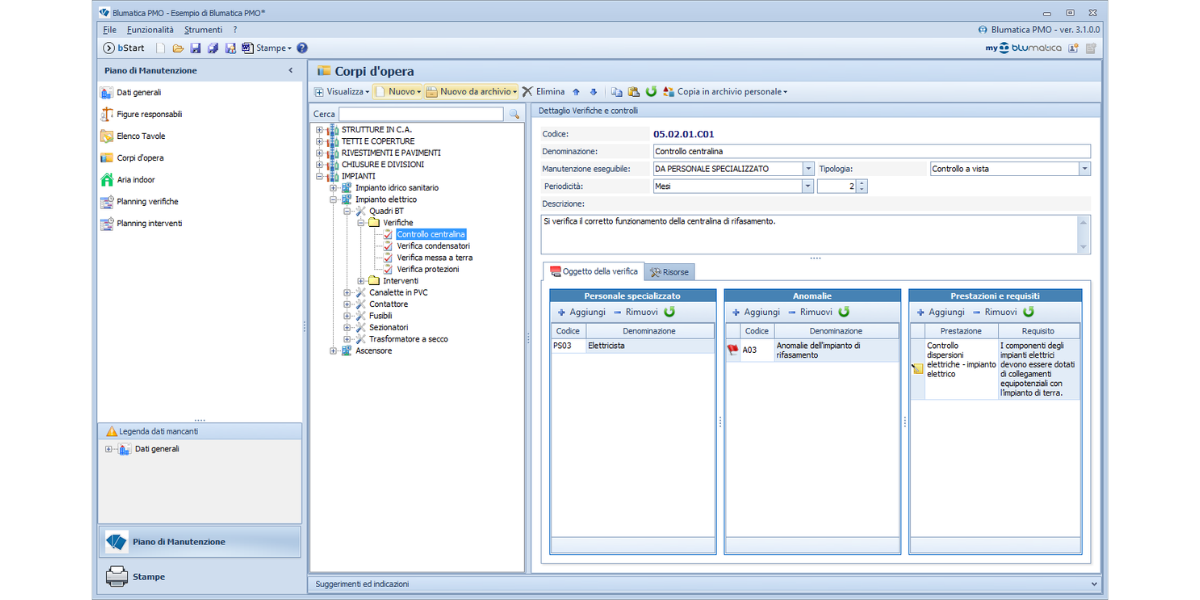The image size is (1200, 600).
Task: Switch to the Risorse tab
Action: (x=668, y=272)
